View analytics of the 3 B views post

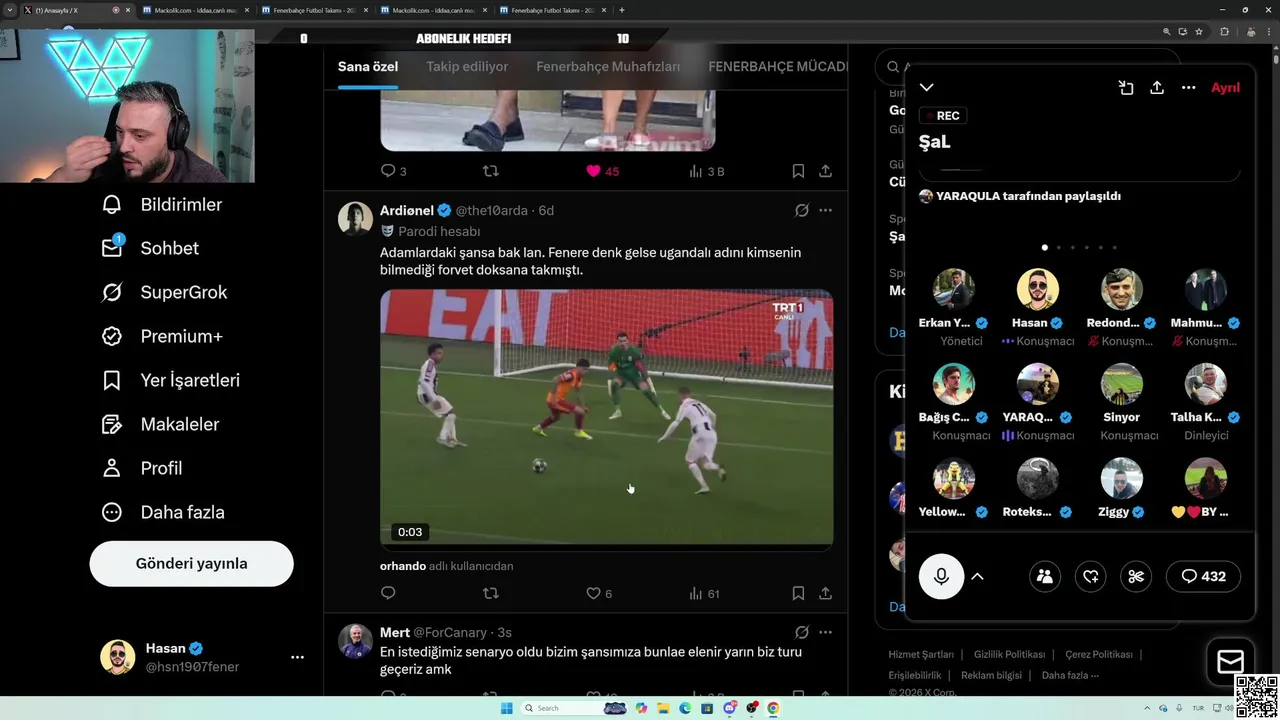click(706, 171)
